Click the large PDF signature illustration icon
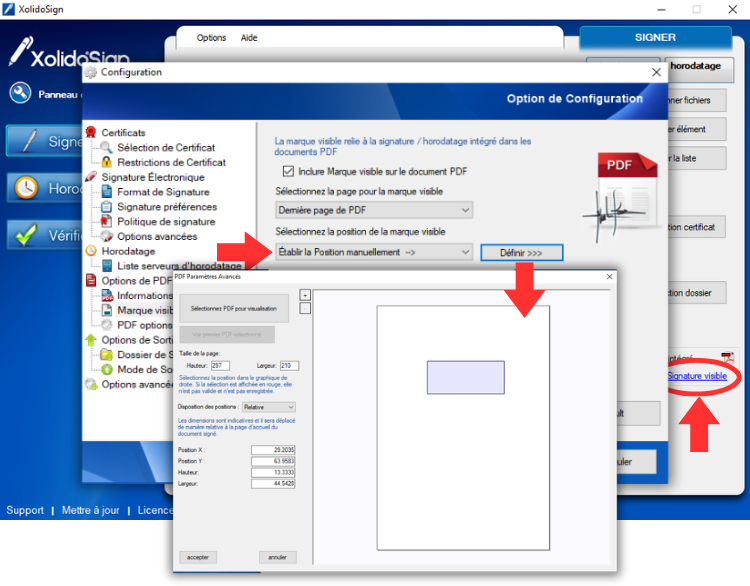 (x=621, y=196)
